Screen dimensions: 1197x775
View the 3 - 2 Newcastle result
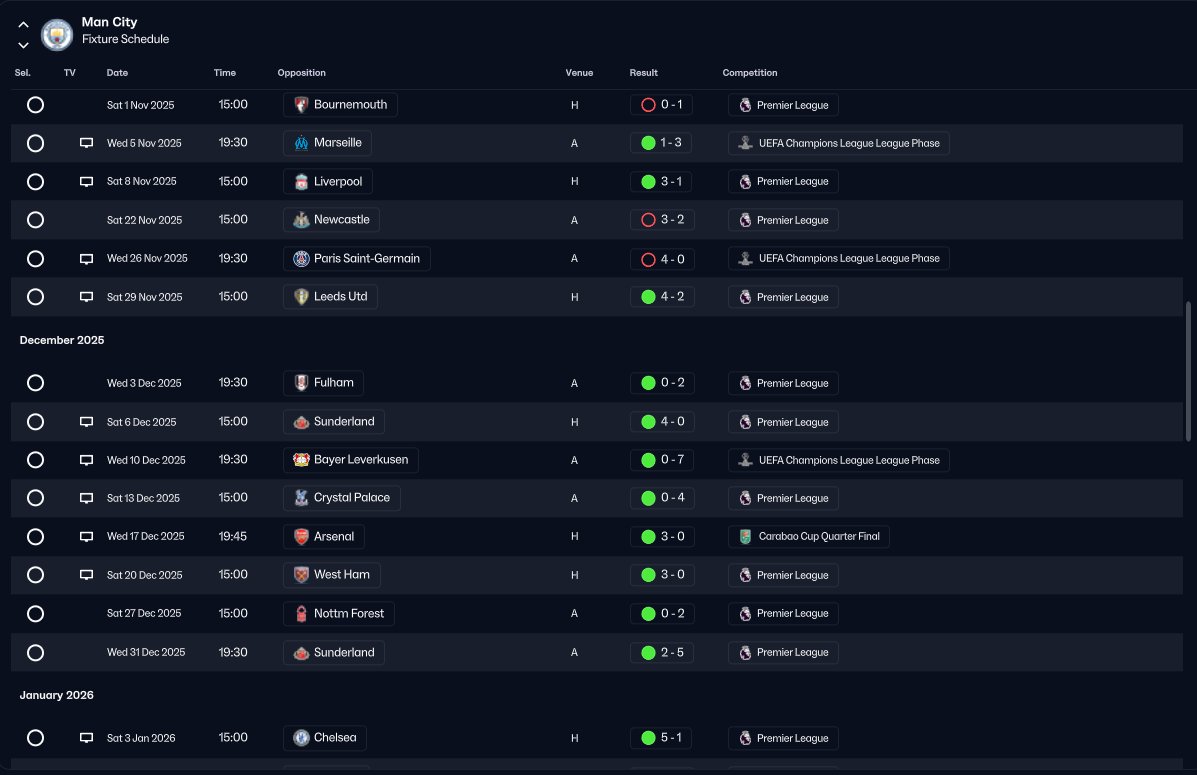(662, 220)
